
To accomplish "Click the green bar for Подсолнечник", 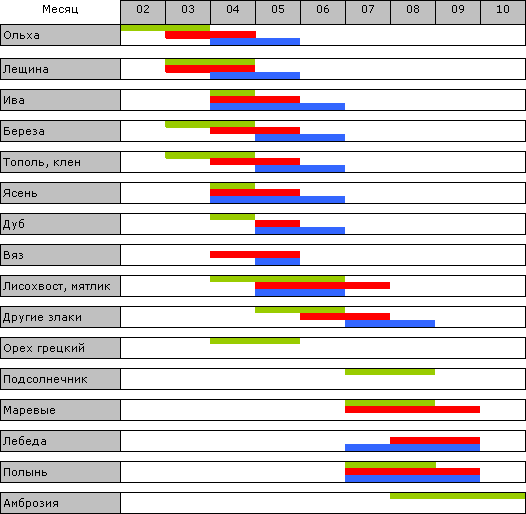I will coord(390,372).
